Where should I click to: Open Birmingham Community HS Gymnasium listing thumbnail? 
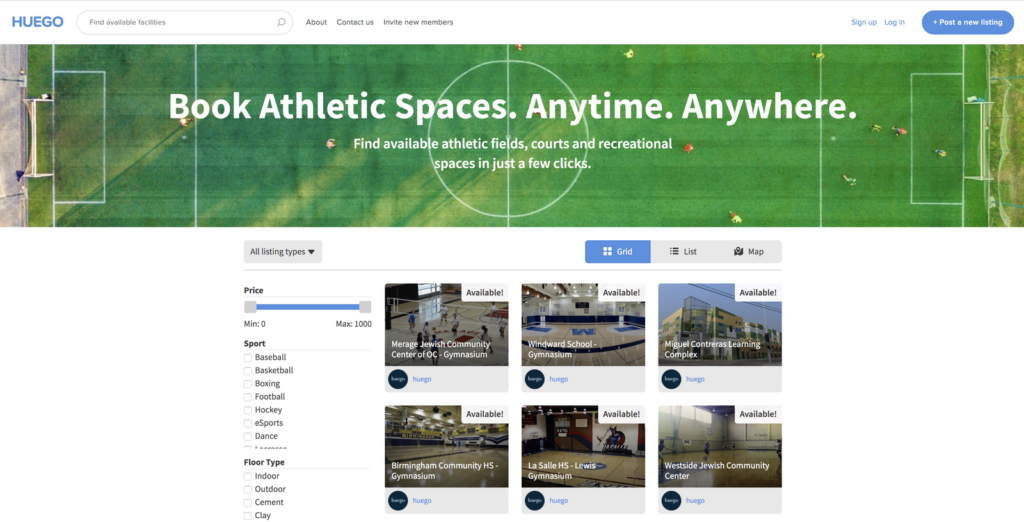pos(447,446)
